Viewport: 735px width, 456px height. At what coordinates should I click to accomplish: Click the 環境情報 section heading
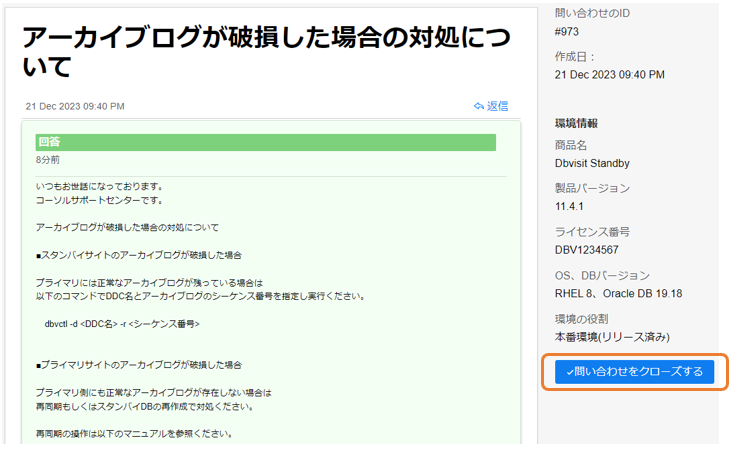pos(576,123)
